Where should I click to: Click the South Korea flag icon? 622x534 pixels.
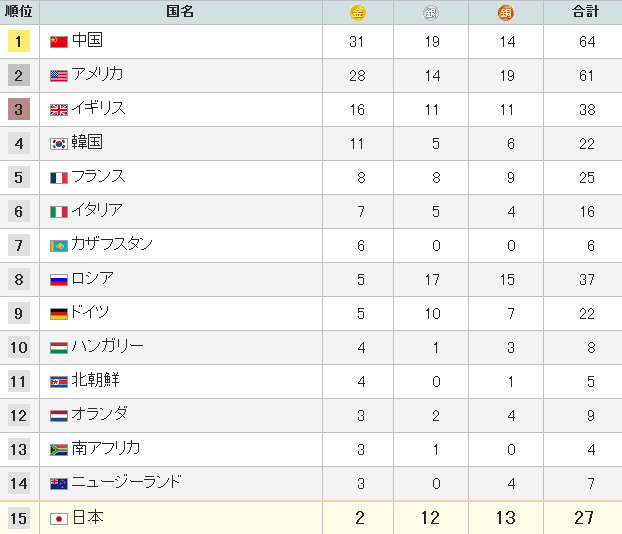[59, 144]
